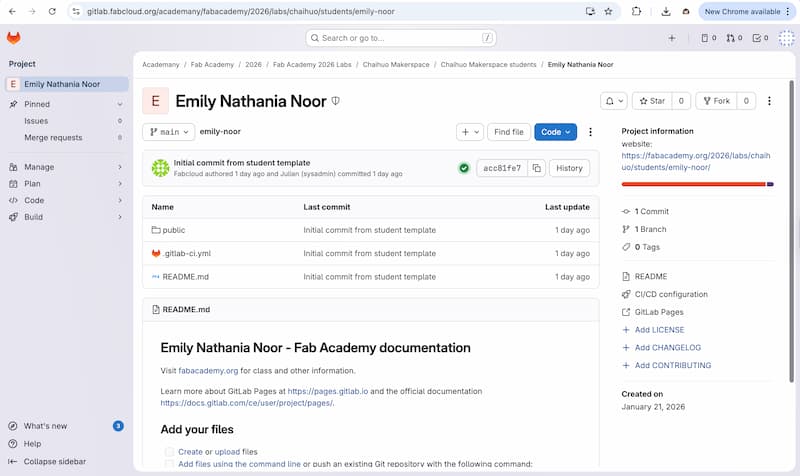This screenshot has height=476, width=800.
Task: Click the shield visibility icon beside project title
Action: click(x=335, y=101)
